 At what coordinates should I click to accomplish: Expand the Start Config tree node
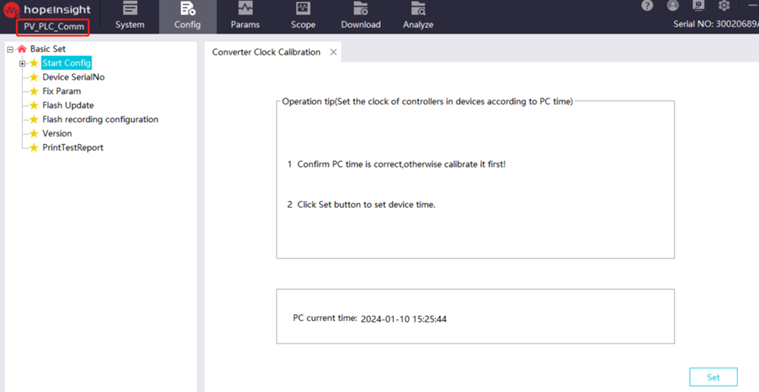[22, 63]
